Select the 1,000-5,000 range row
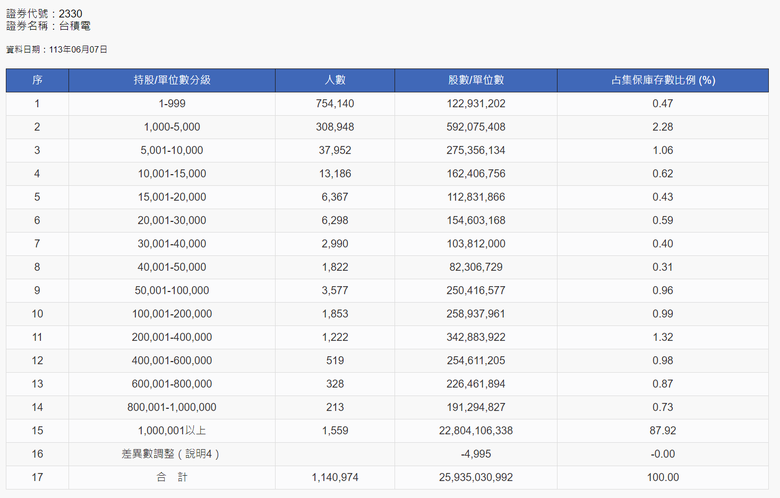Viewport: 780px width, 498px height. pyautogui.click(x=388, y=127)
